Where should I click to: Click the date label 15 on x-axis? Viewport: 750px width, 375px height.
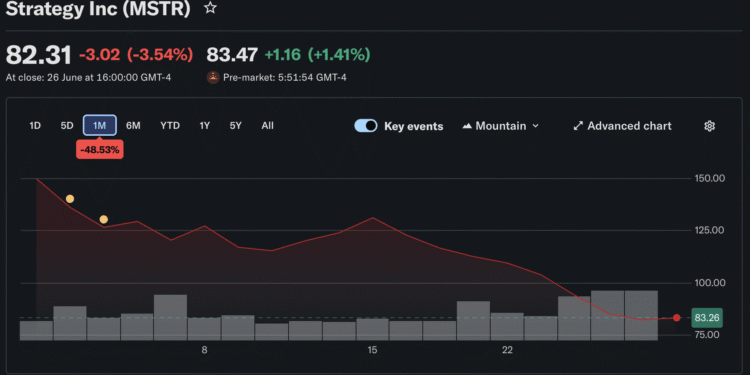[372, 350]
